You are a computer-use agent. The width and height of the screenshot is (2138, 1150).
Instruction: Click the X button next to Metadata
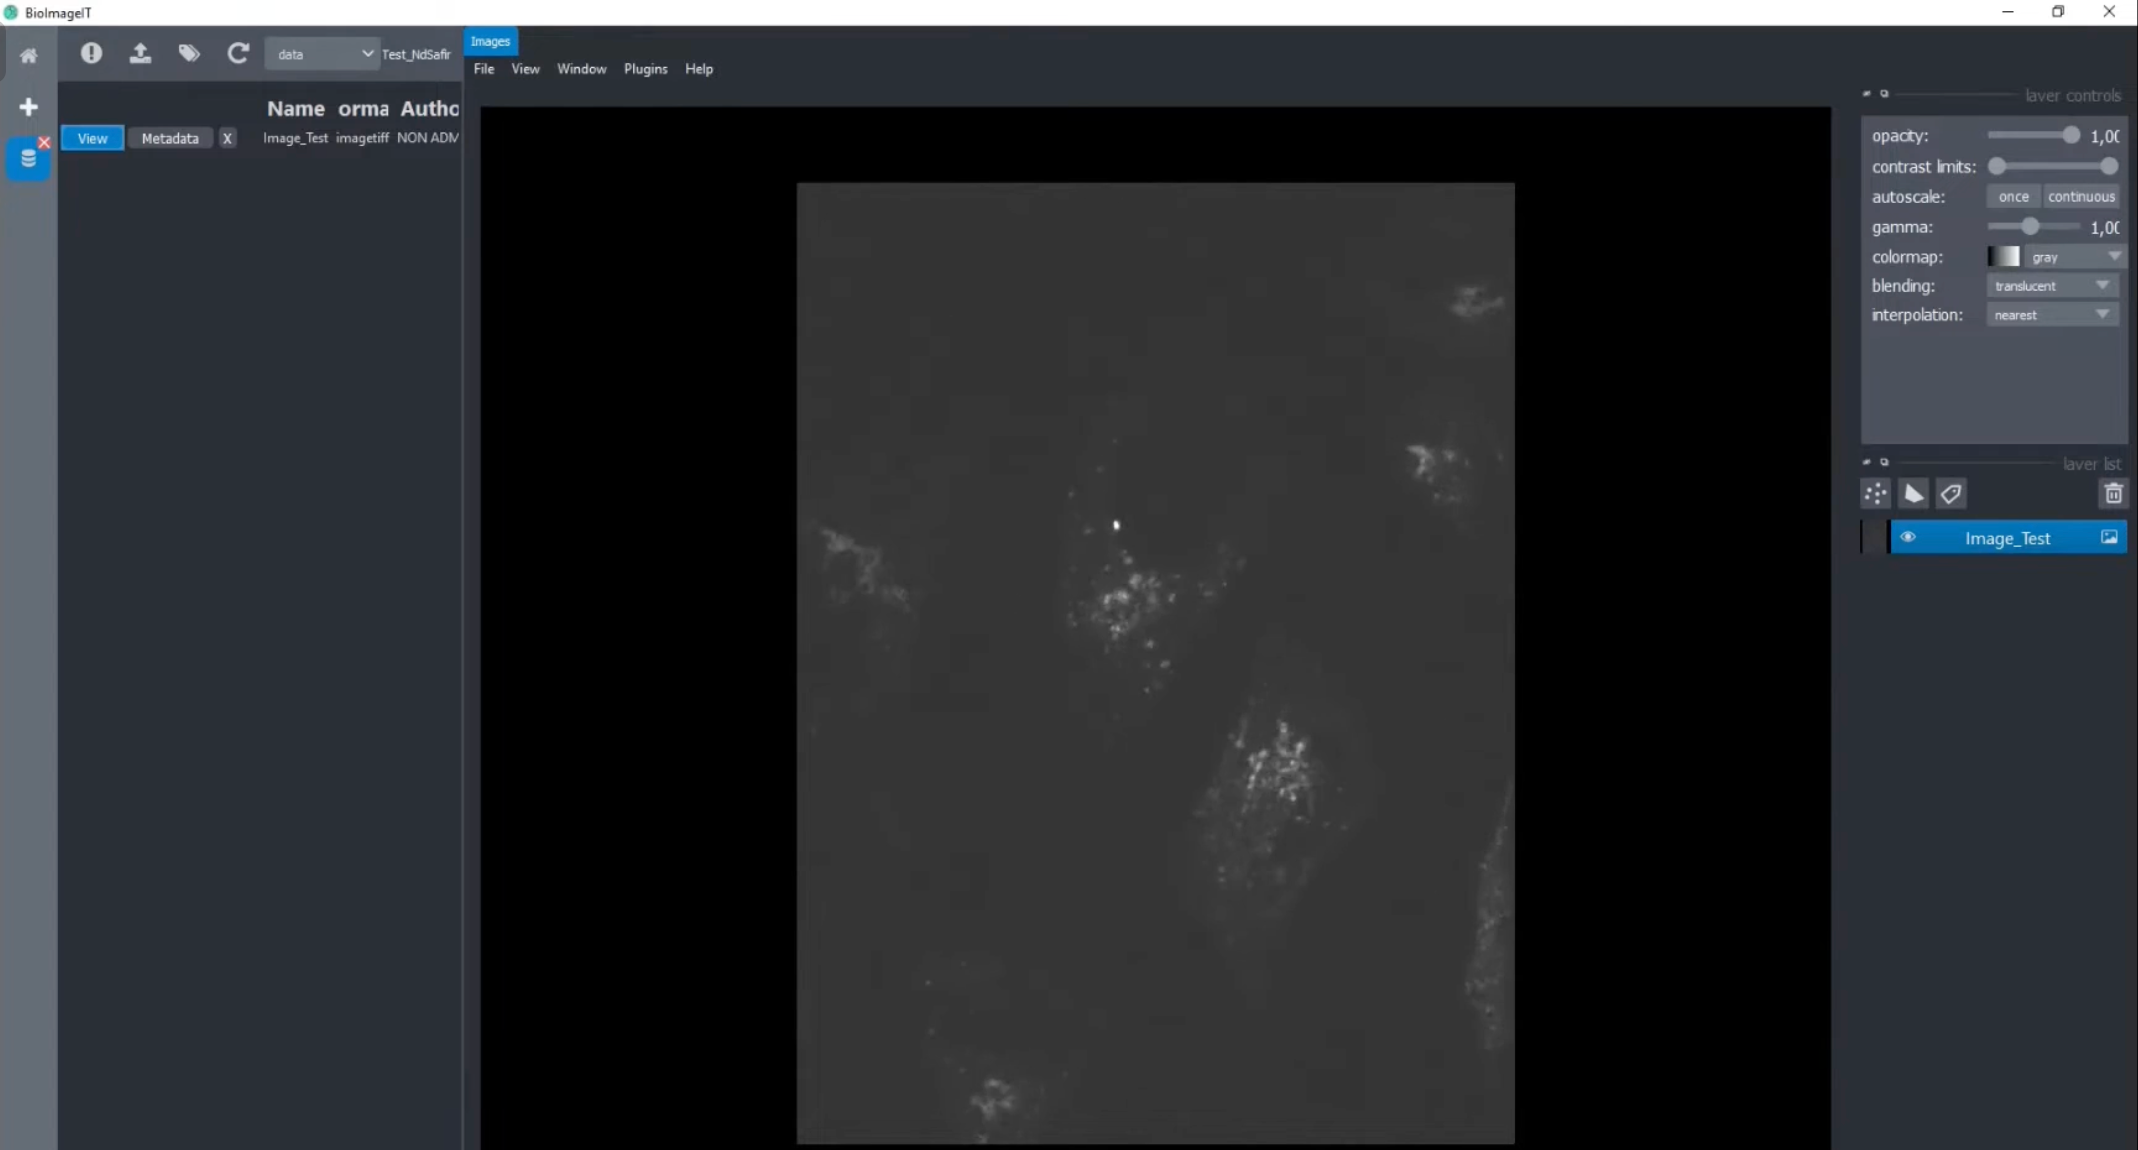pos(227,138)
